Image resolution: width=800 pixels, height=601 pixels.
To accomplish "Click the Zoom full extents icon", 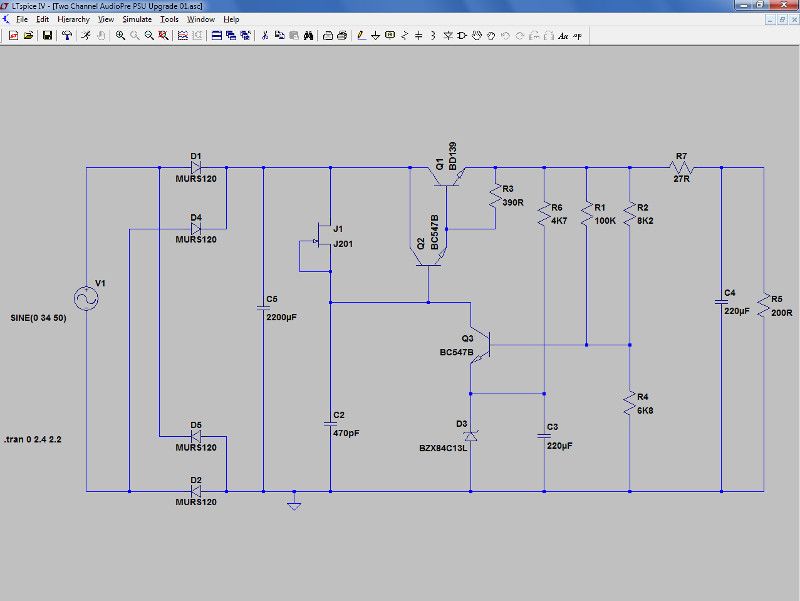I will tap(163, 36).
